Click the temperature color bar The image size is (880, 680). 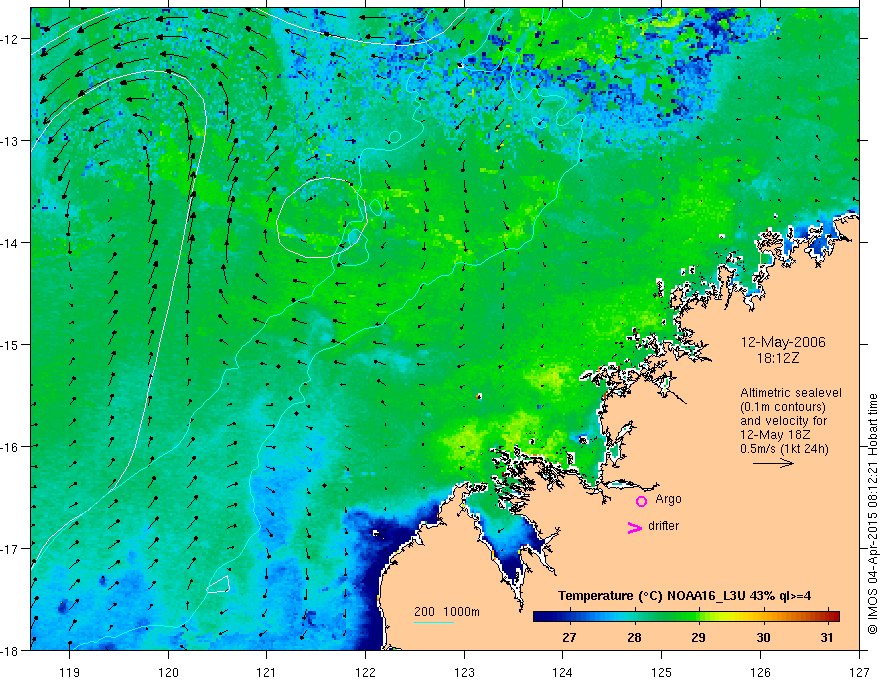click(686, 616)
